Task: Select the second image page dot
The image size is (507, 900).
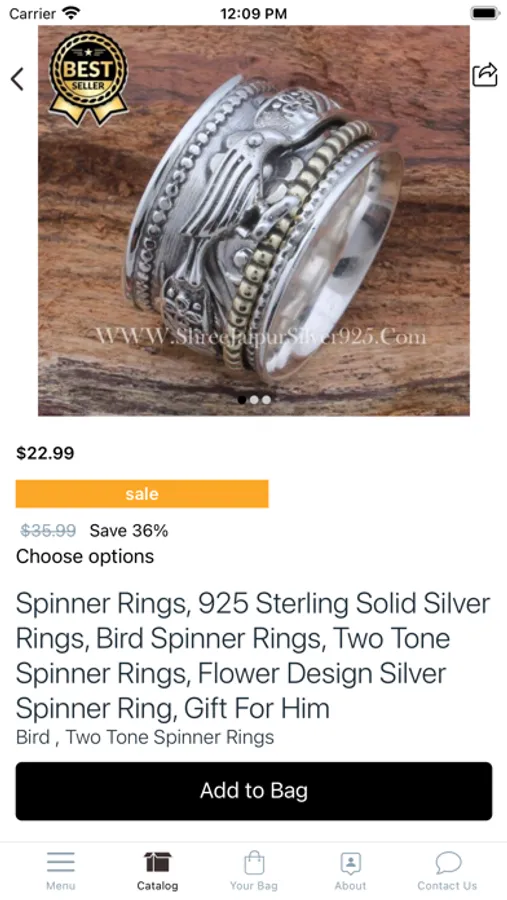Action: click(254, 399)
